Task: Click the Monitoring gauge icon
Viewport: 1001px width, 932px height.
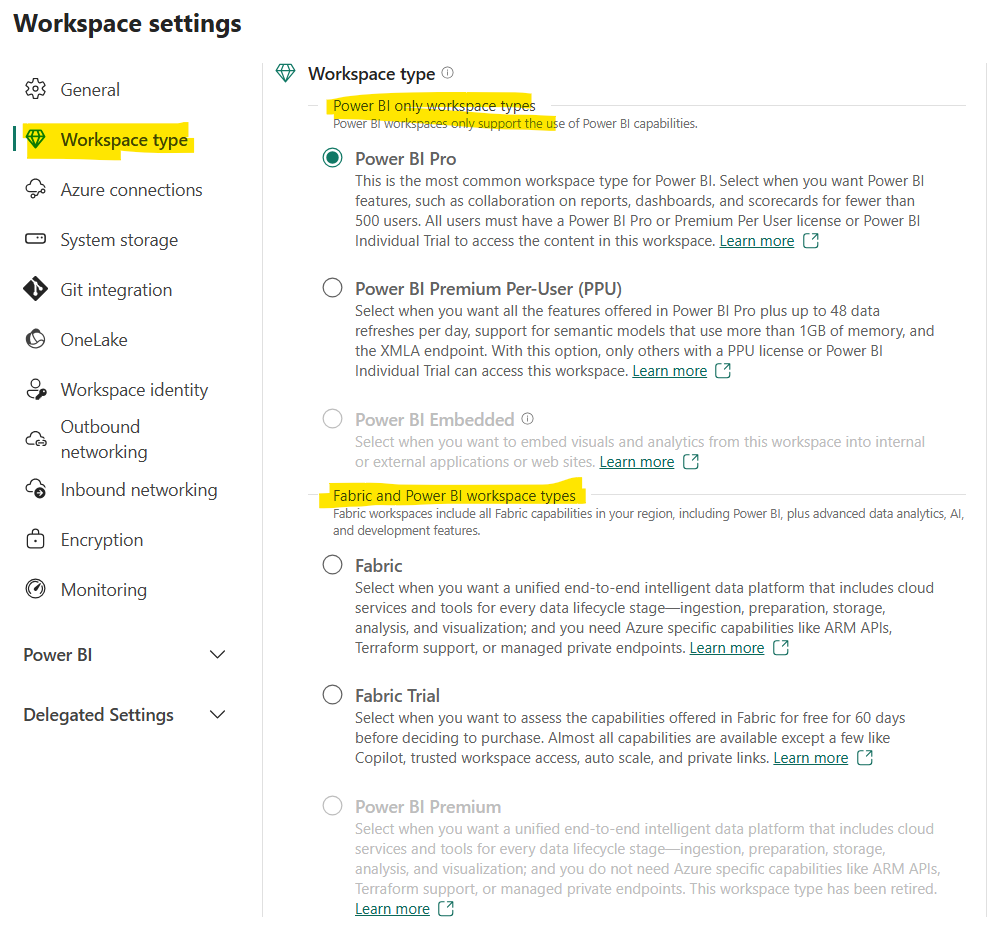Action: [36, 589]
